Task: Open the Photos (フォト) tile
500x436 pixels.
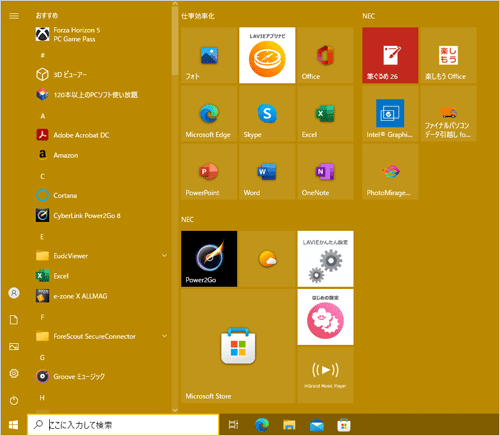Action: (x=209, y=55)
